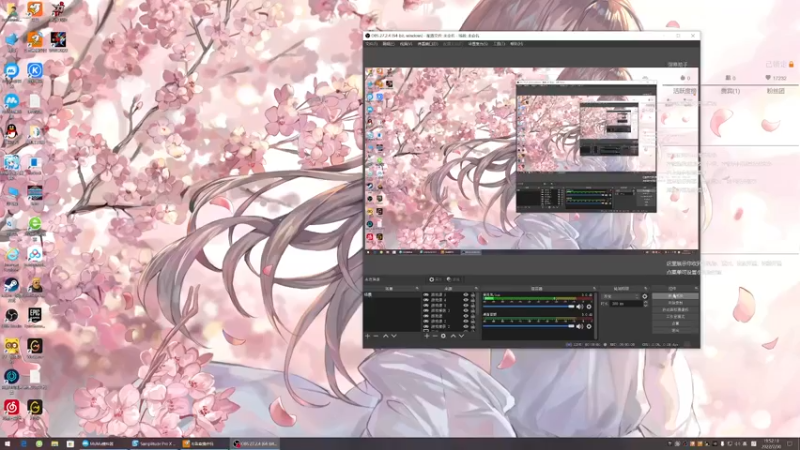Open the green 360 browser taskbar icon
Screen dimensions: 800x450
click(x=39, y=444)
